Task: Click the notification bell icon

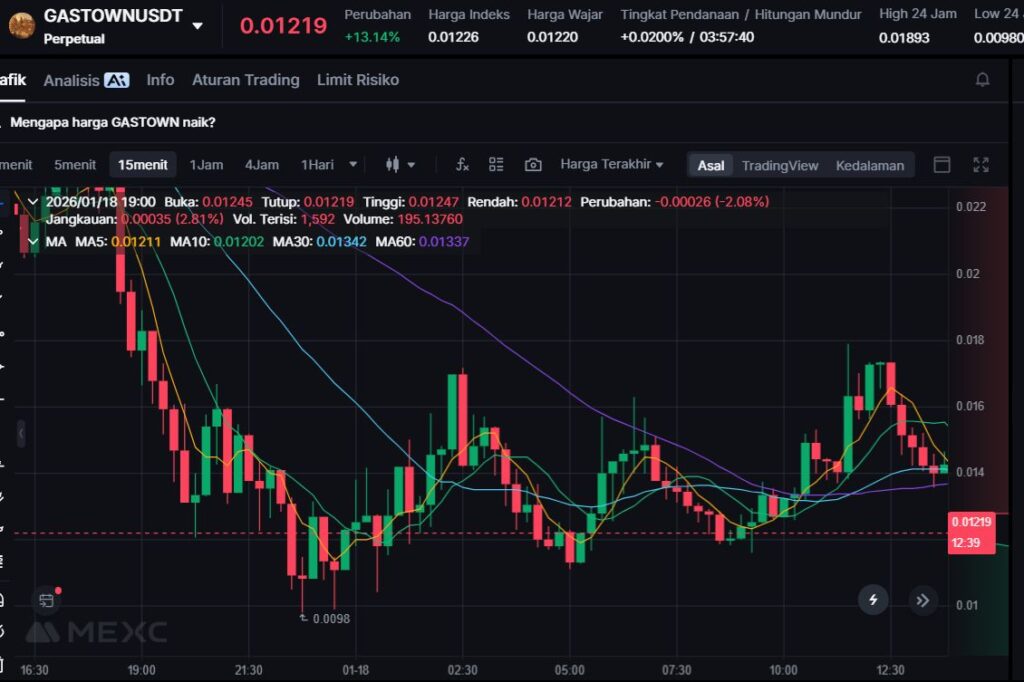Action: pos(982,80)
